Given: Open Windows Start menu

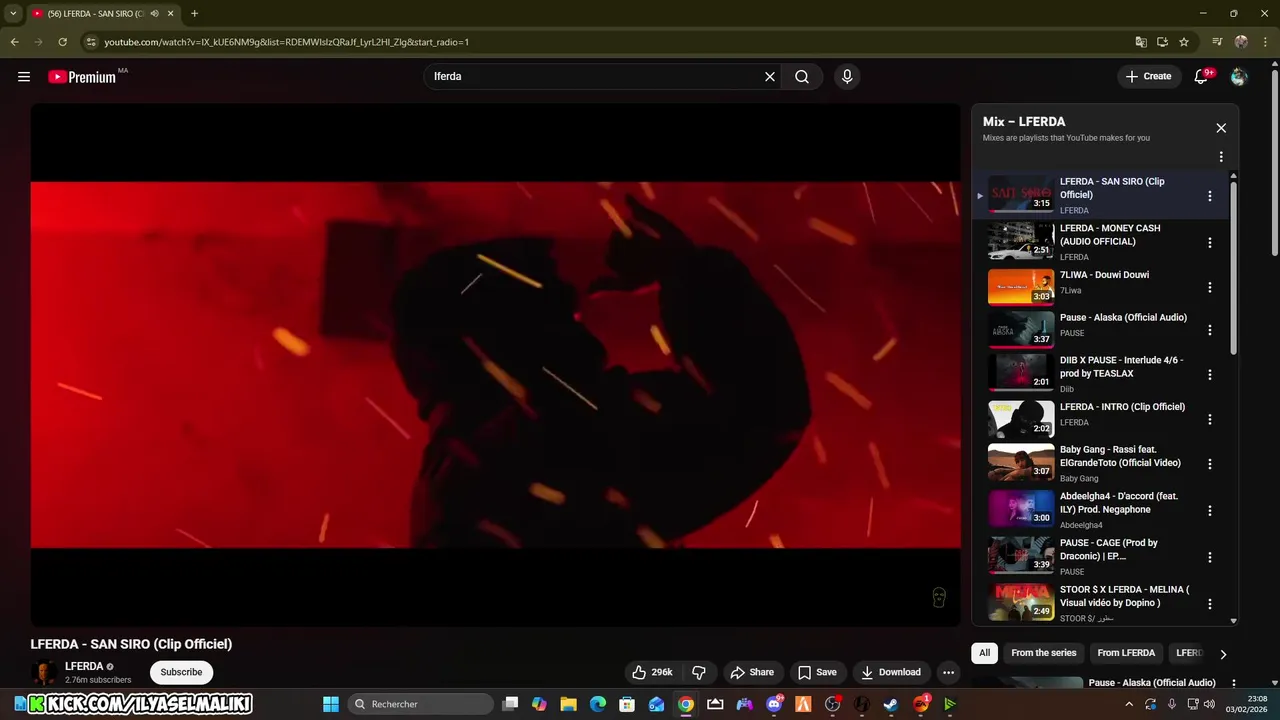Looking at the screenshot, I should pos(331,704).
